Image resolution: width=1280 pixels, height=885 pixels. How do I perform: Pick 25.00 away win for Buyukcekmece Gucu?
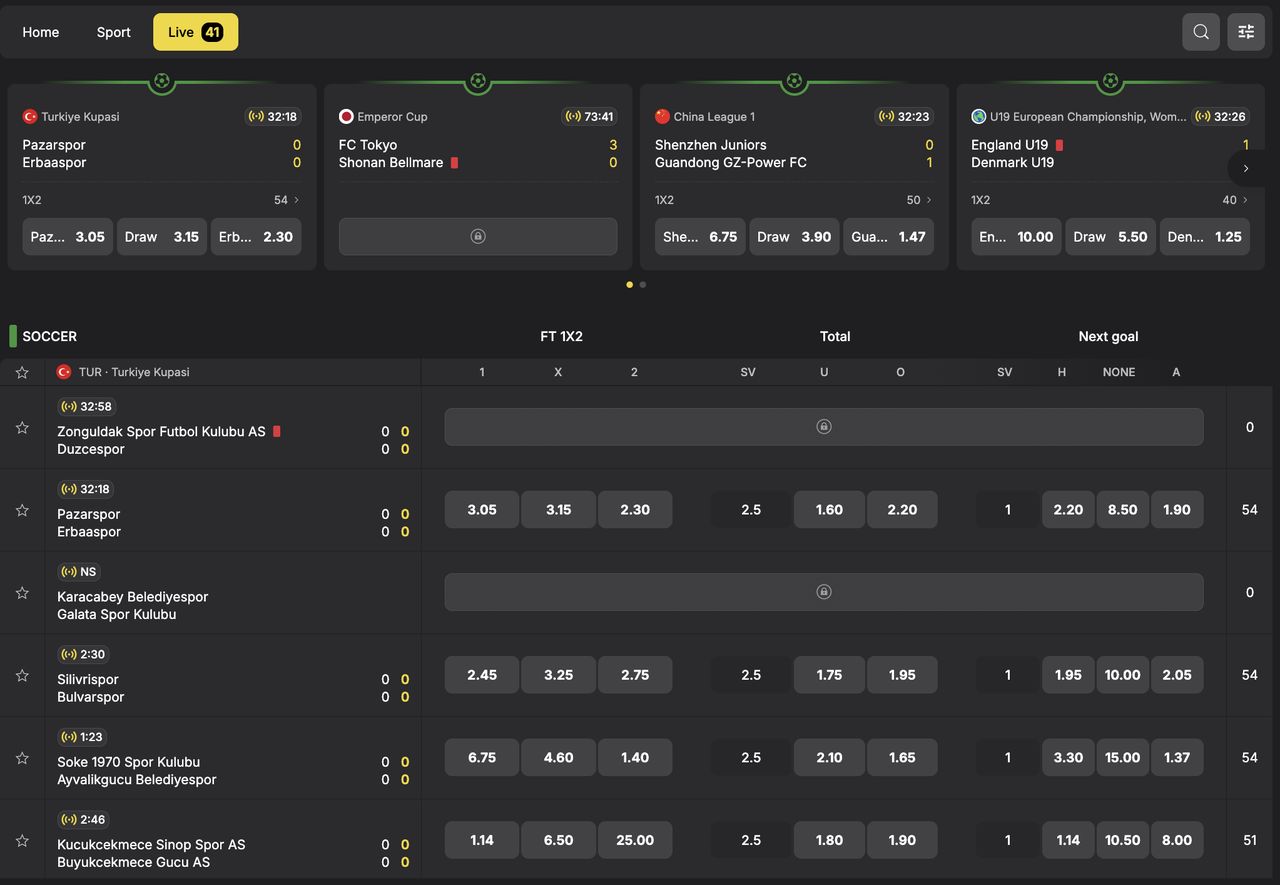[x=635, y=840]
